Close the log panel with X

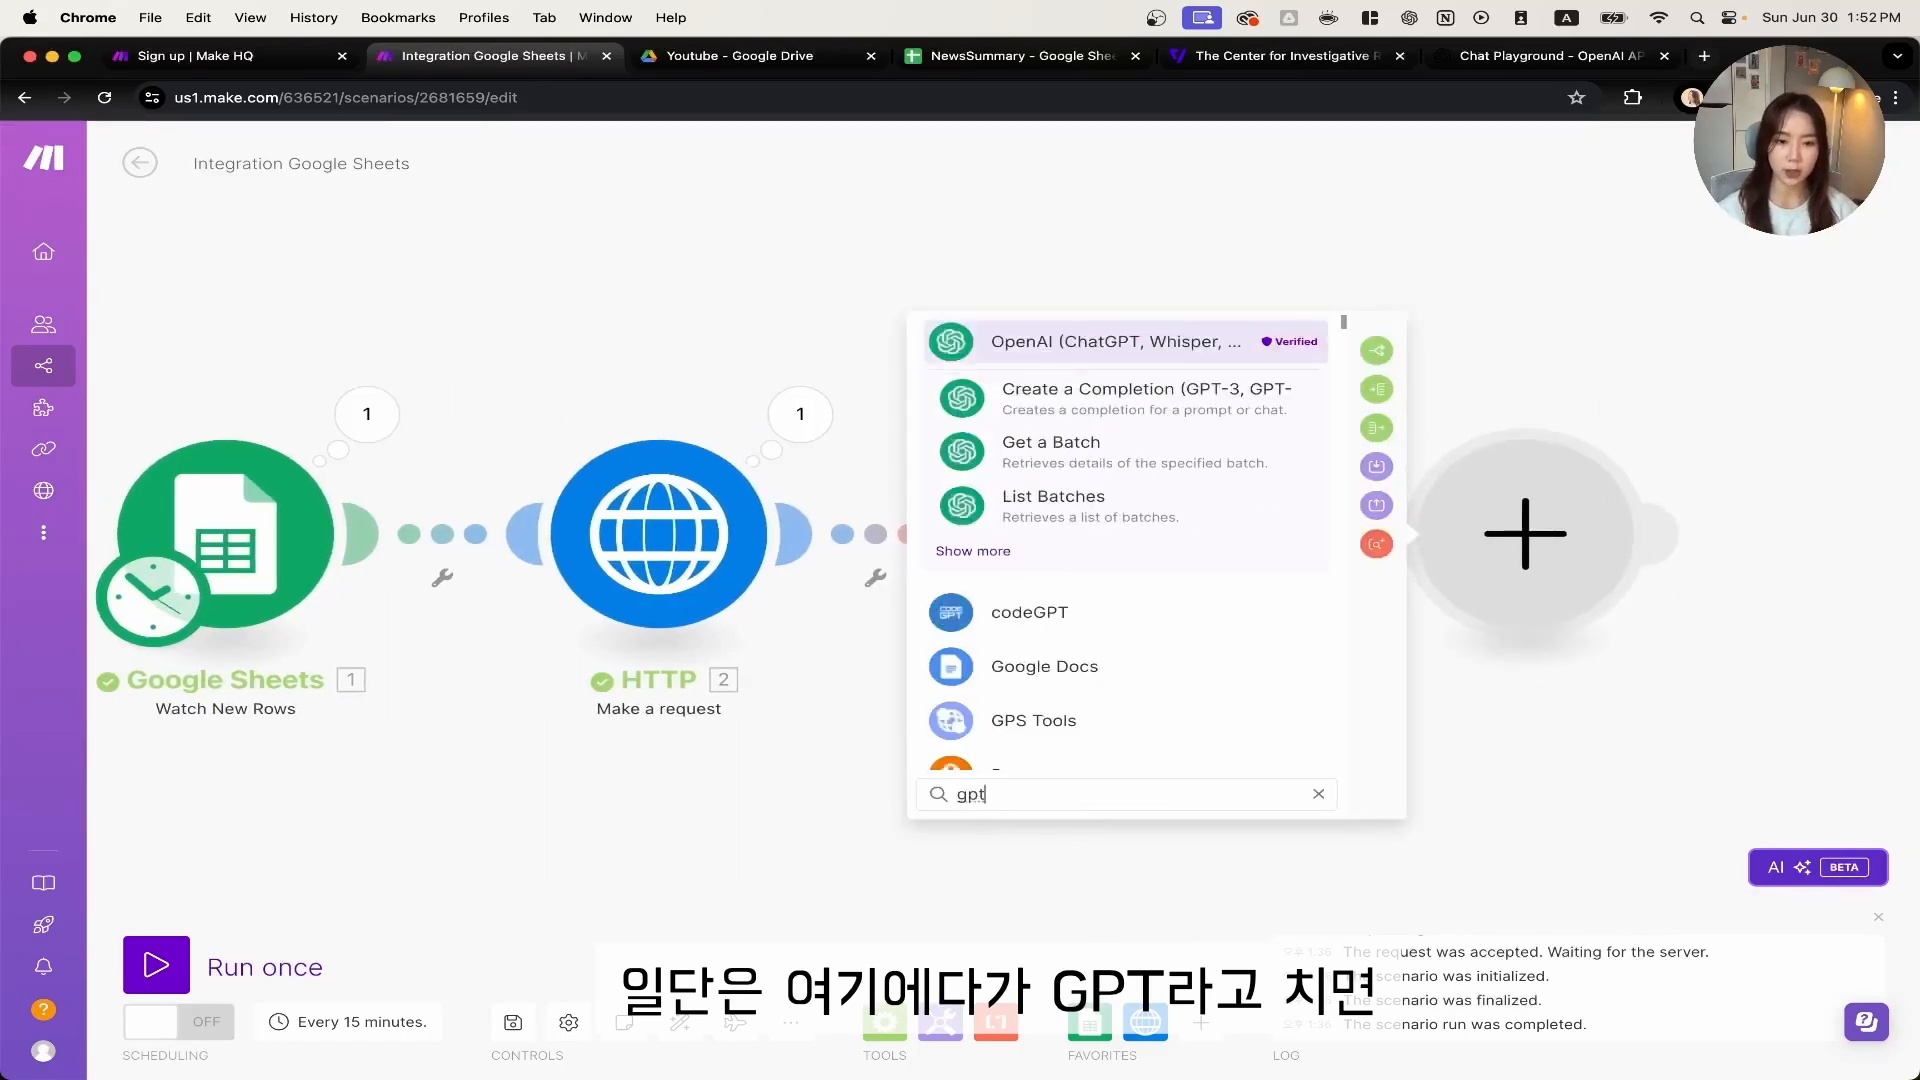tap(1878, 917)
